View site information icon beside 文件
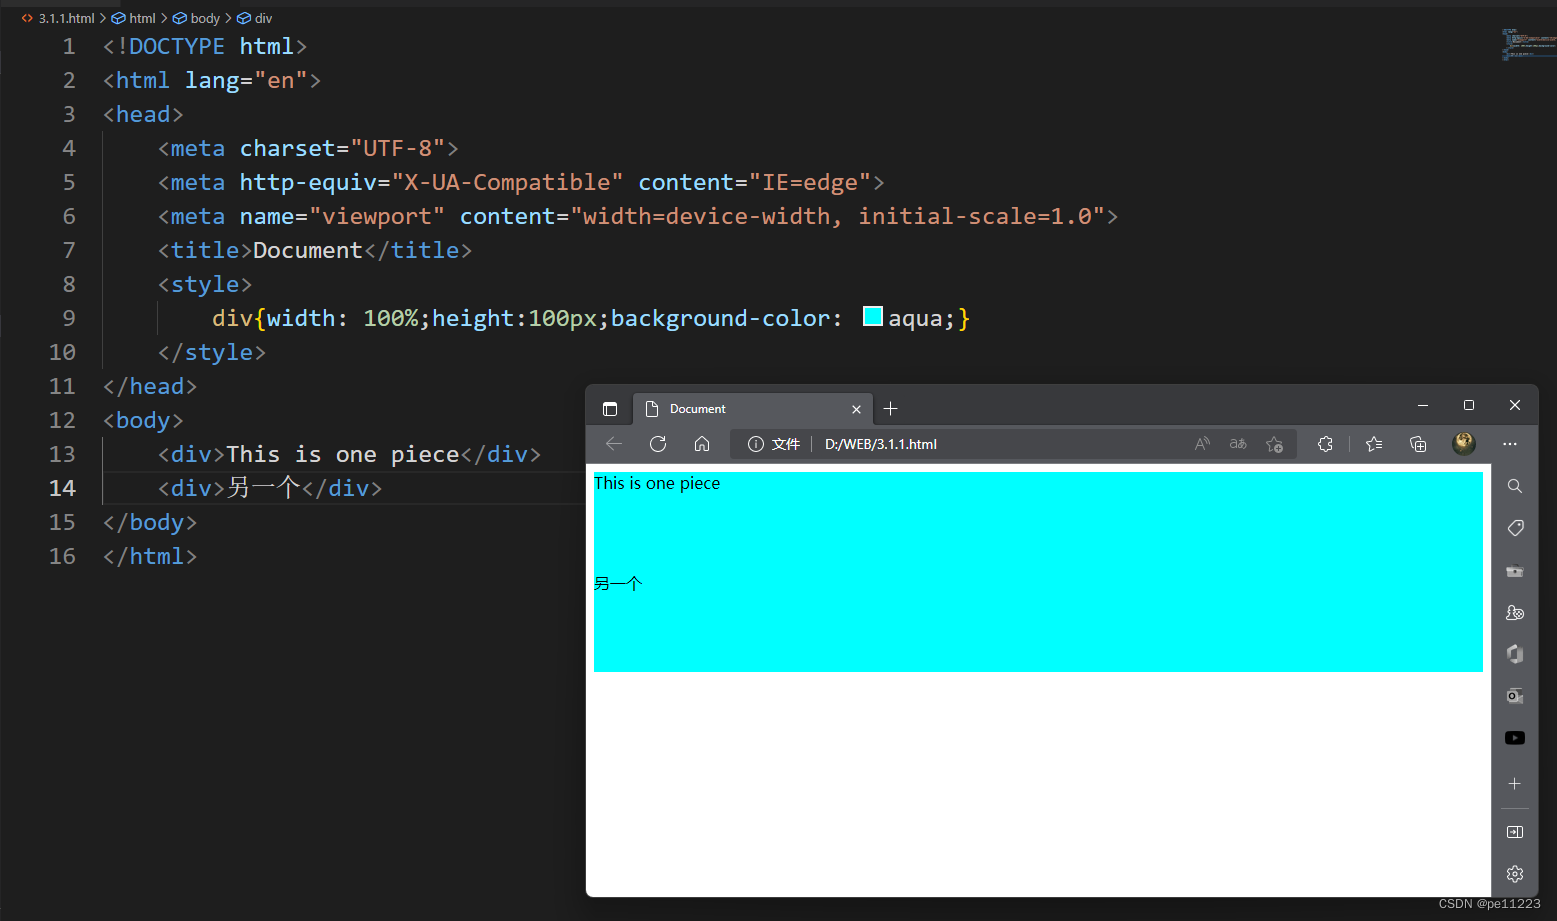Viewport: 1557px width, 921px height. point(756,444)
